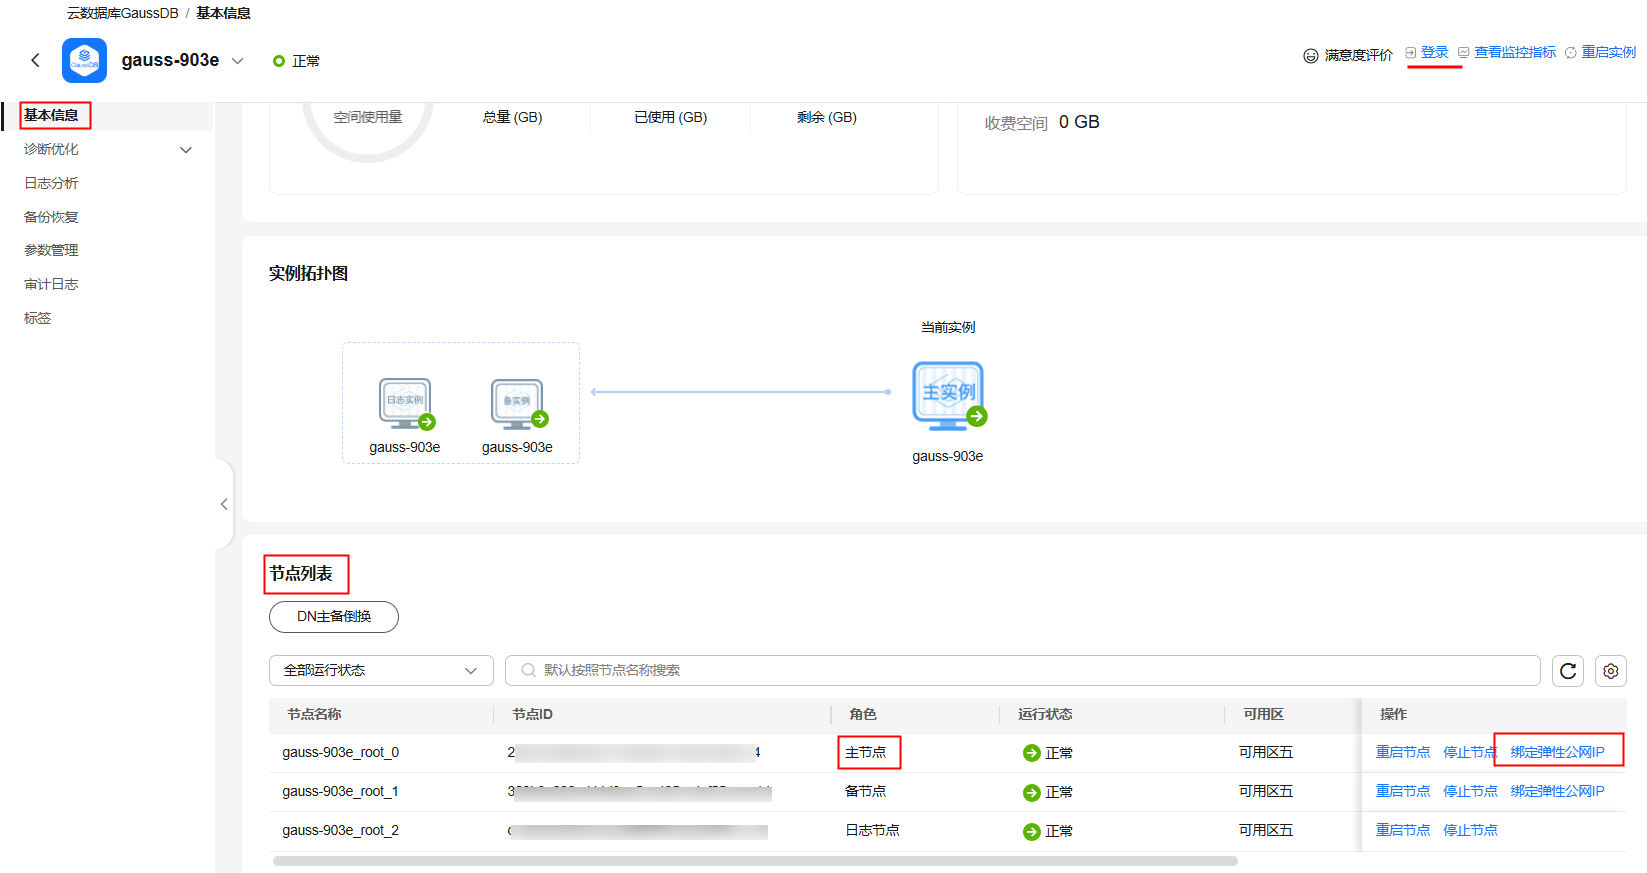Click the 节点列表 section heading
The image size is (1647, 873).
(x=301, y=574)
